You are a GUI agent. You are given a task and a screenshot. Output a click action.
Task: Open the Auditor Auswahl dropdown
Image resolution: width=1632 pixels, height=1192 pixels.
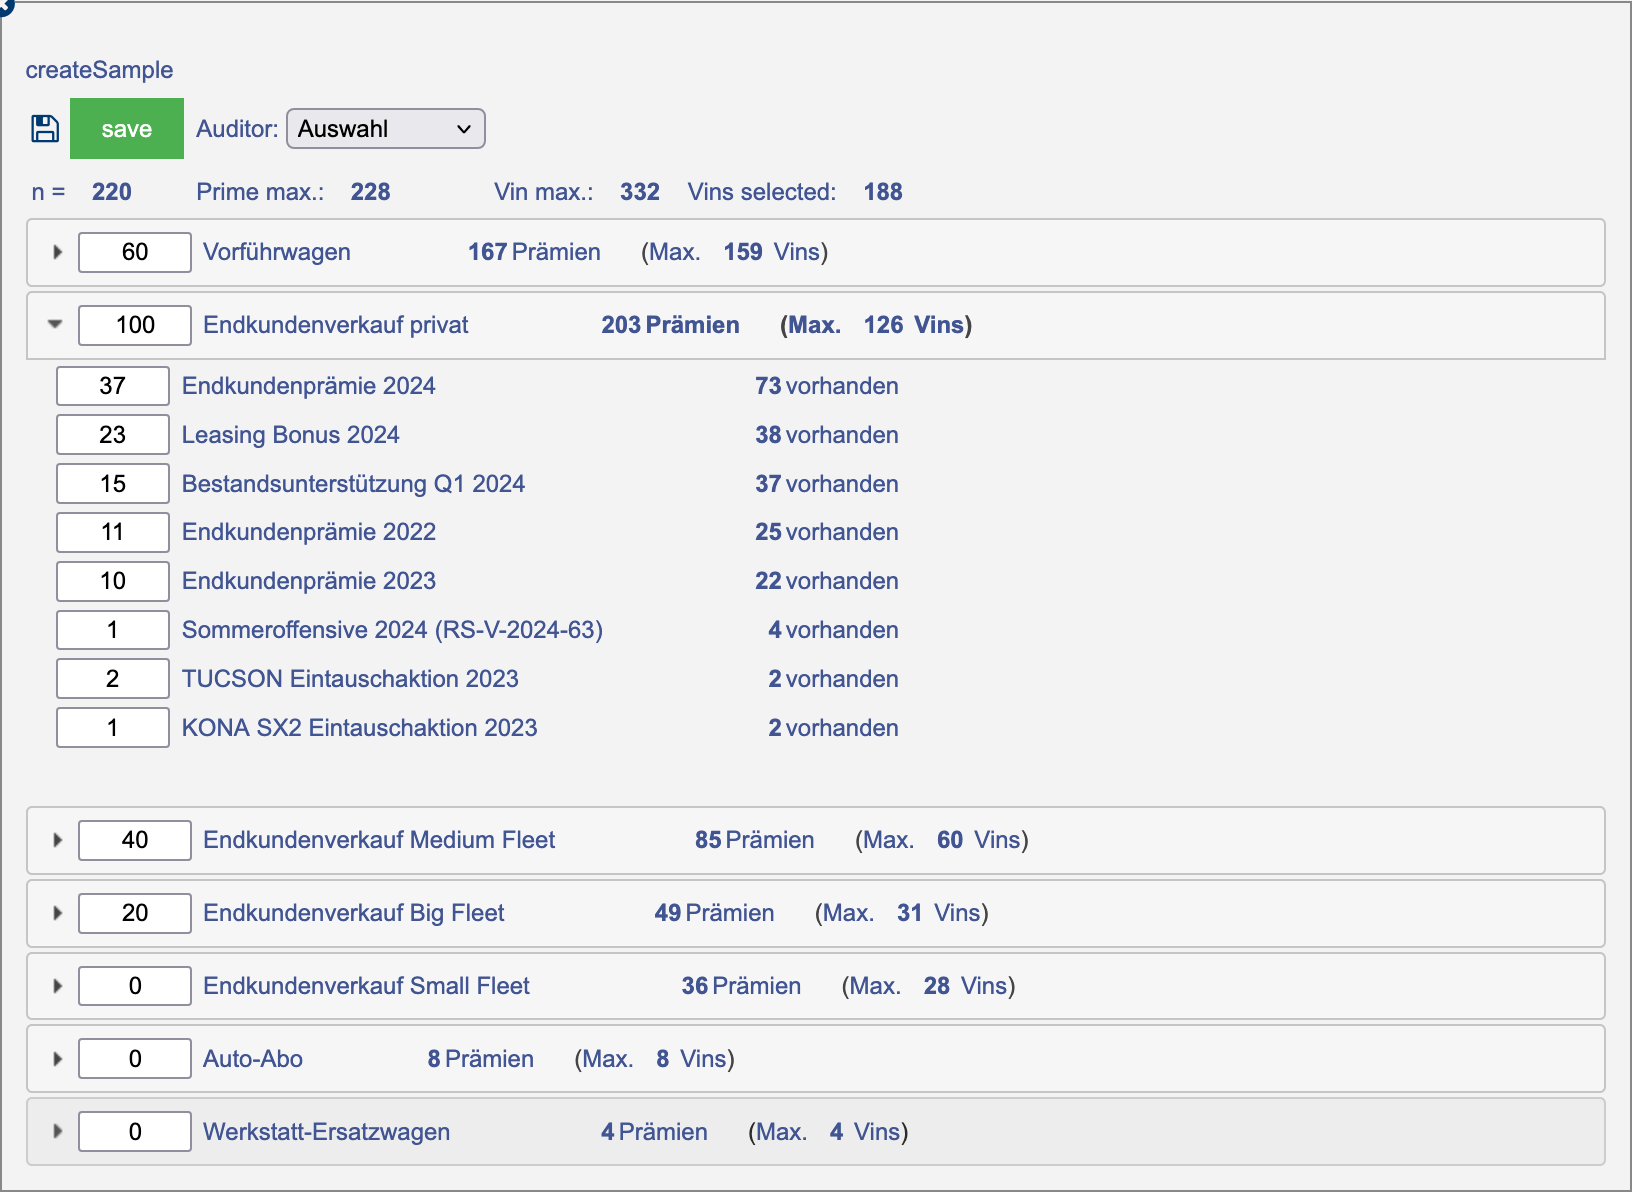point(385,128)
